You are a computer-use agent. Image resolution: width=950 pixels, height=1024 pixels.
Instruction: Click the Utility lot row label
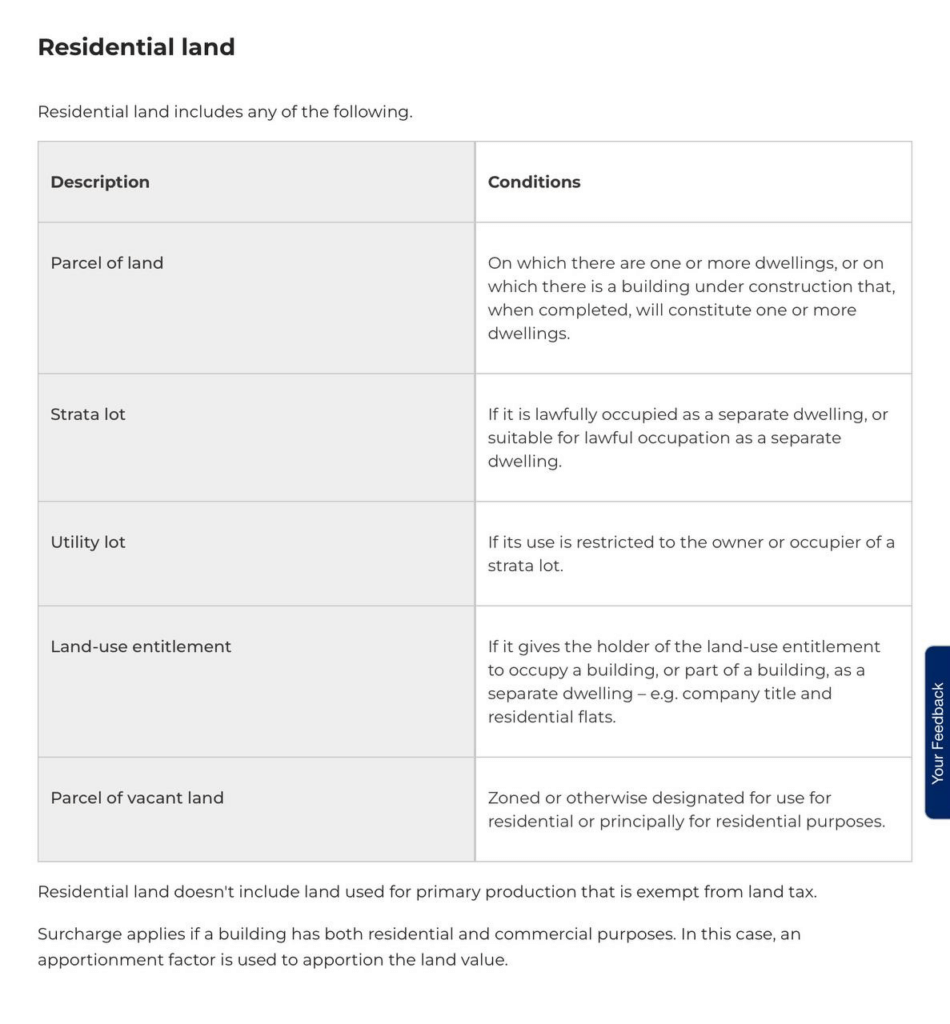tap(88, 542)
